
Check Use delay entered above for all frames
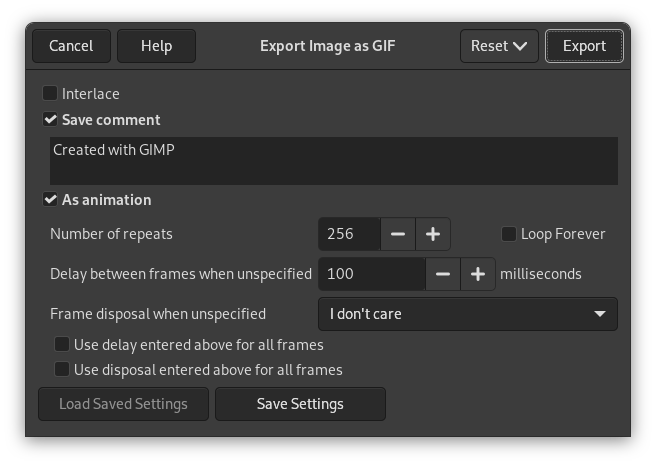[x=62, y=345]
